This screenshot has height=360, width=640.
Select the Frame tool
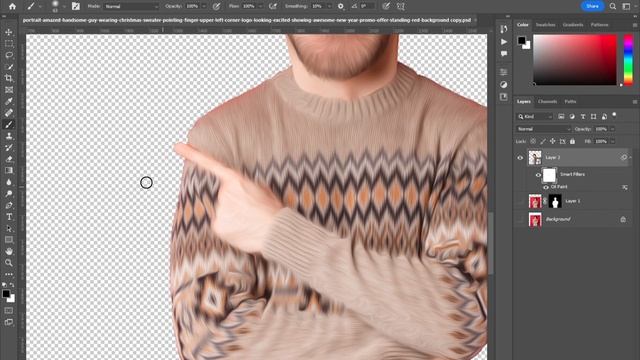(9, 90)
